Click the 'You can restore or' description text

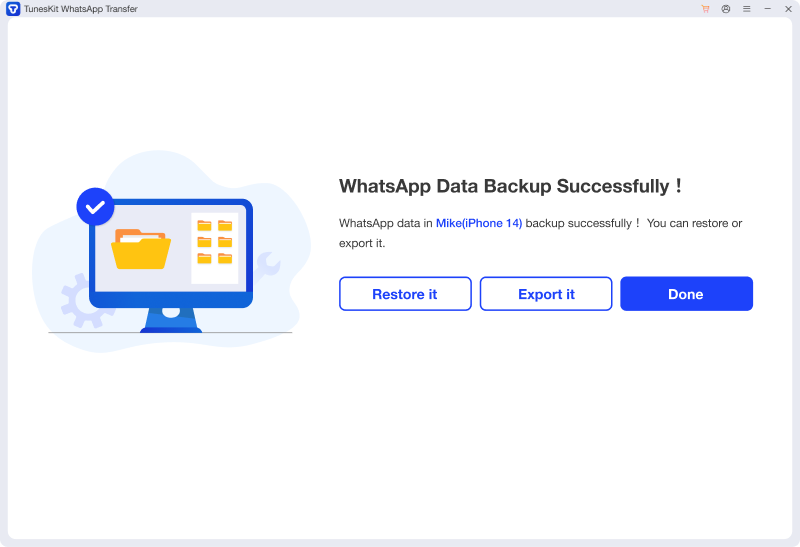click(694, 223)
